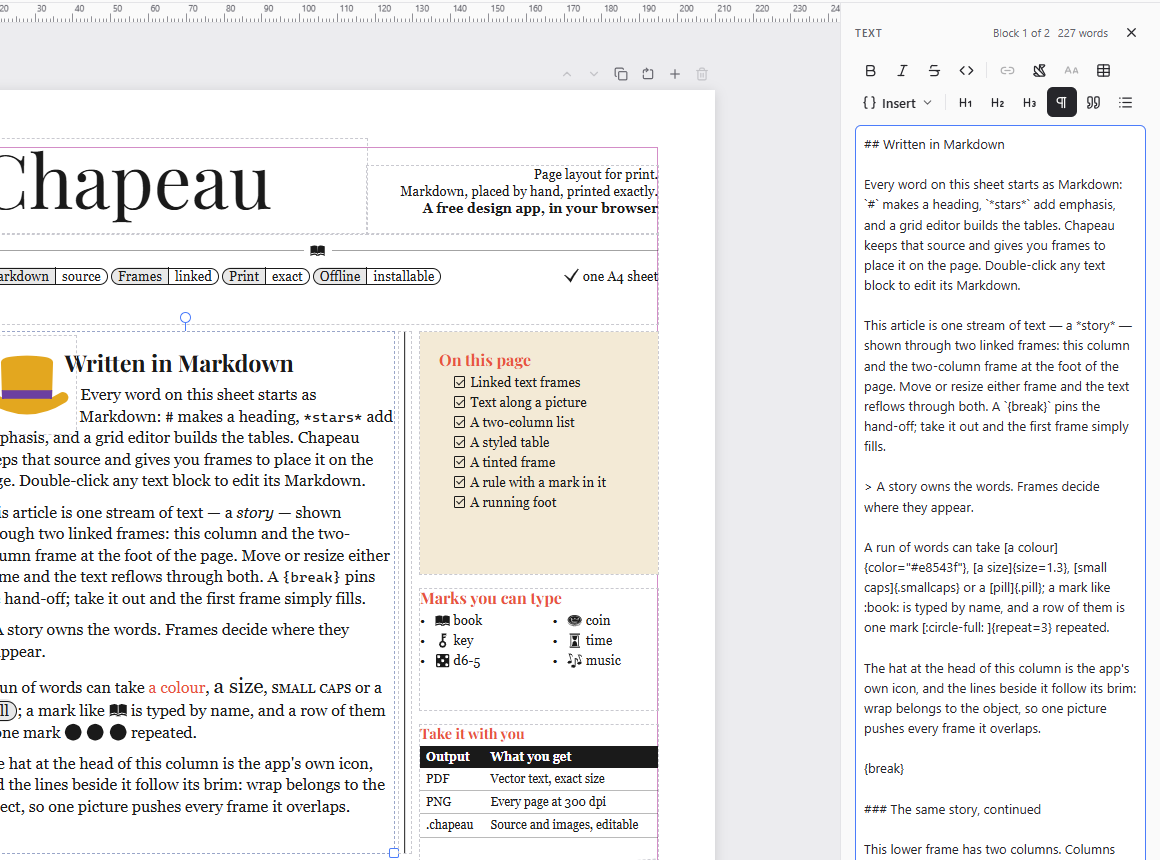Viewport: 1160px width, 860px height.
Task: Apply the bulleted list style
Action: click(1125, 103)
